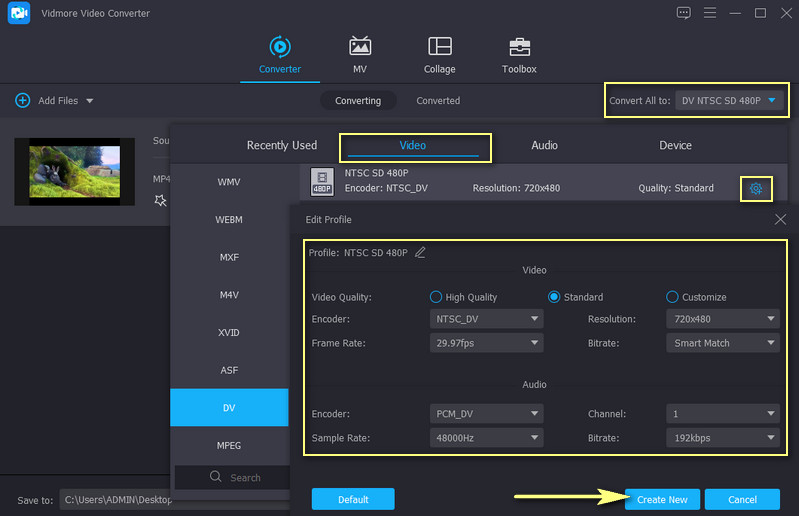Select the High Quality radio button
Image resolution: width=799 pixels, height=516 pixels.
pyautogui.click(x=436, y=297)
